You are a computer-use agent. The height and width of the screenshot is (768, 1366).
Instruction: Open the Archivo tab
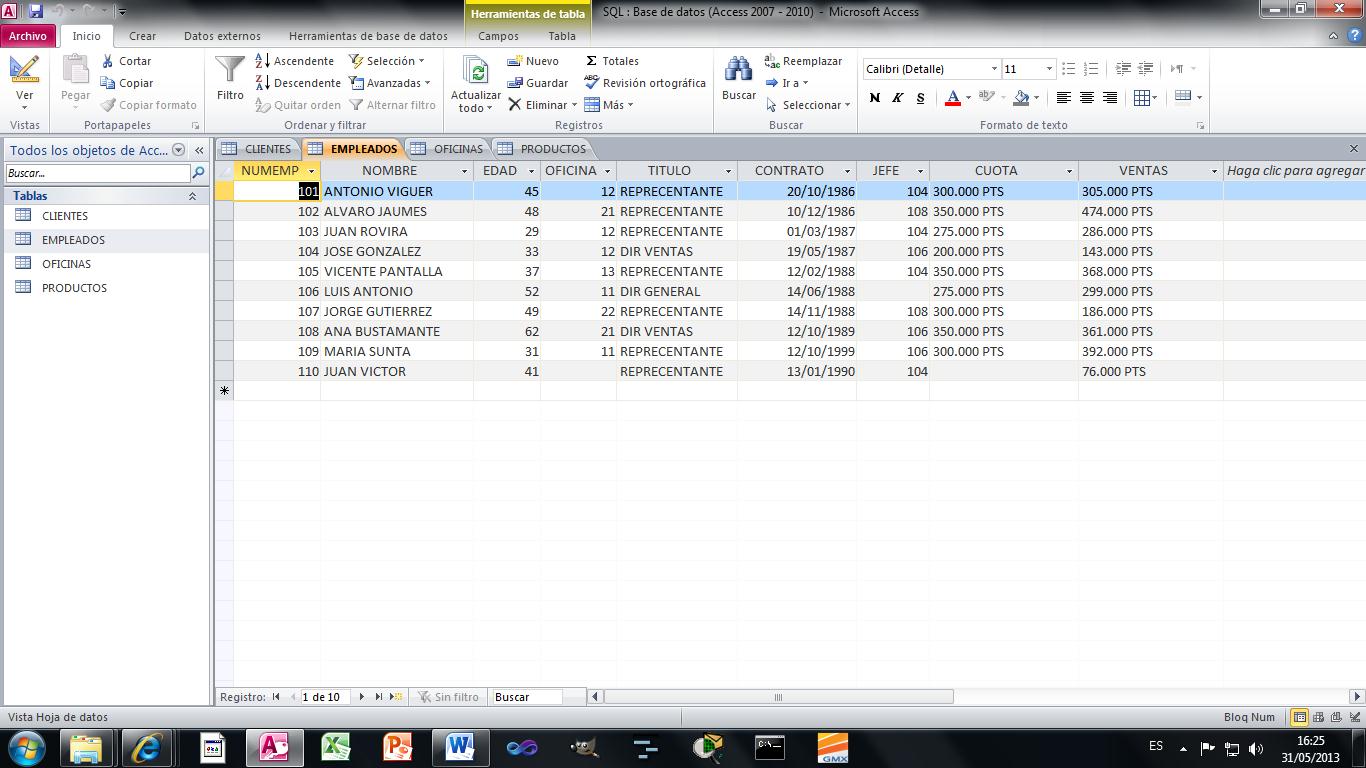28,36
